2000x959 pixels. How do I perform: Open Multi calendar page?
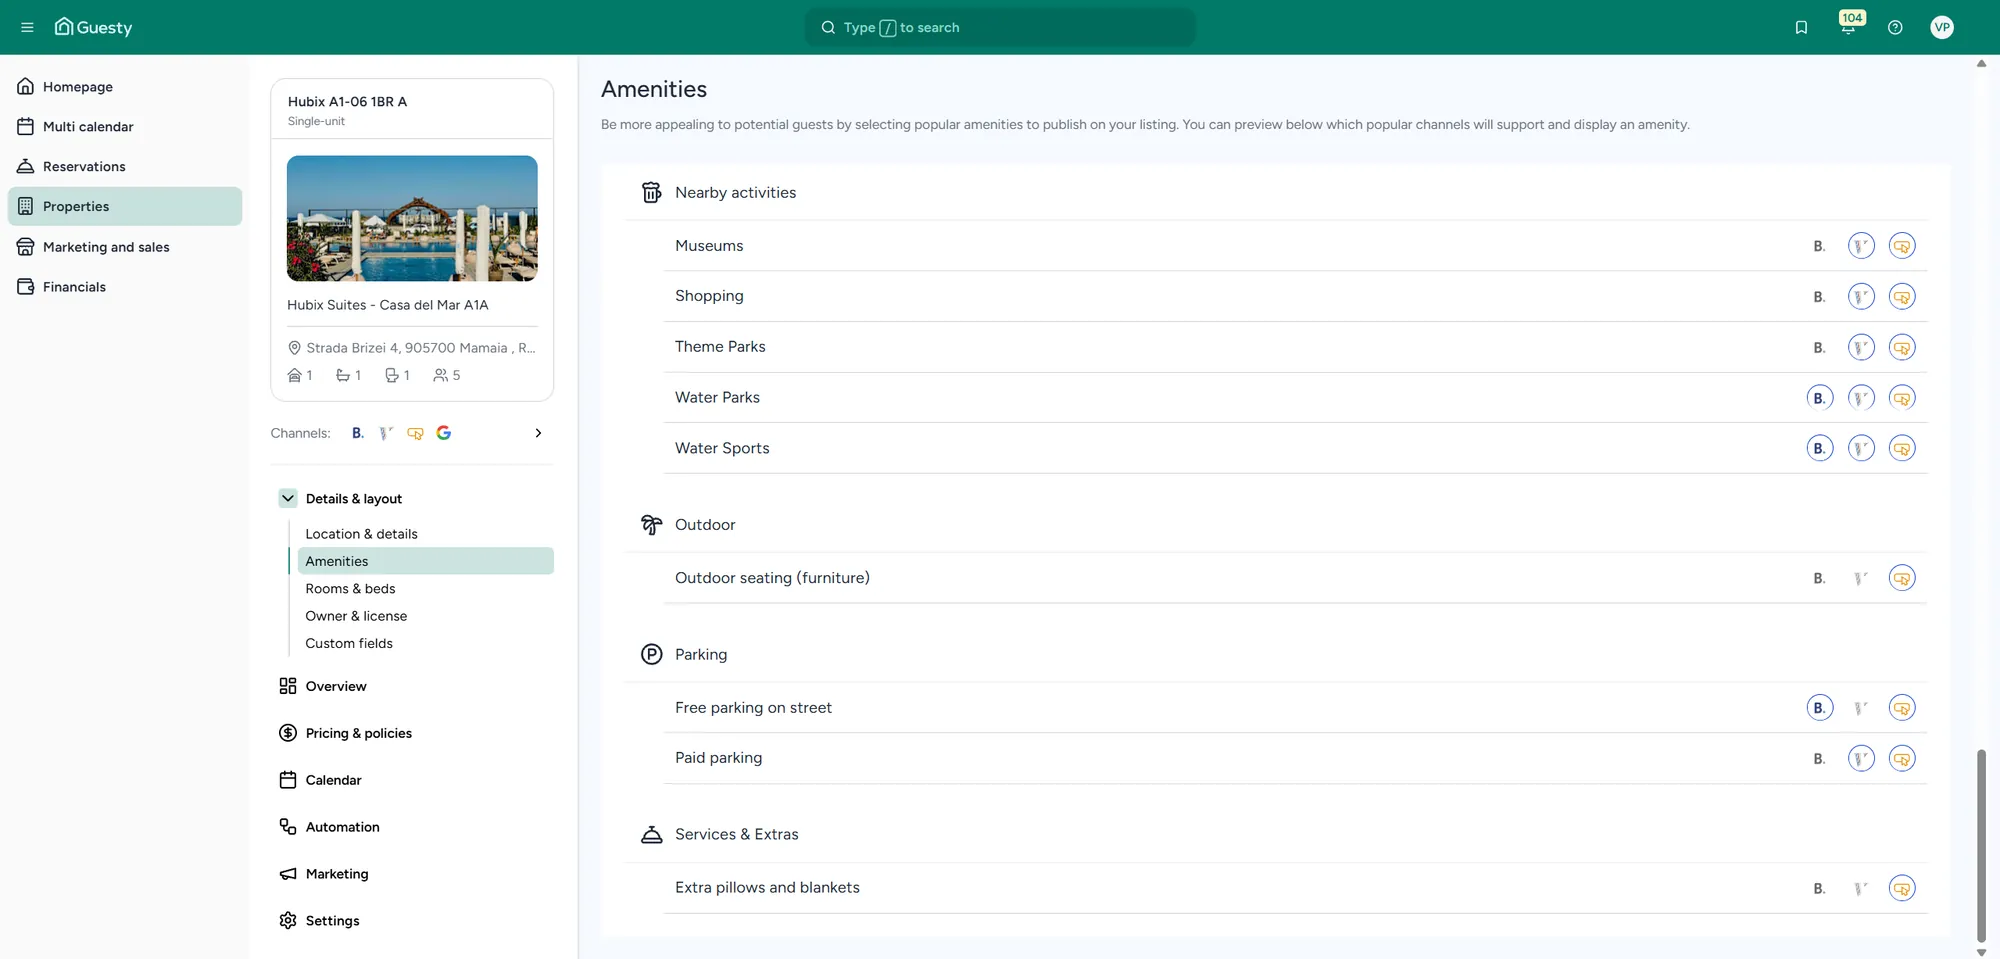[88, 127]
